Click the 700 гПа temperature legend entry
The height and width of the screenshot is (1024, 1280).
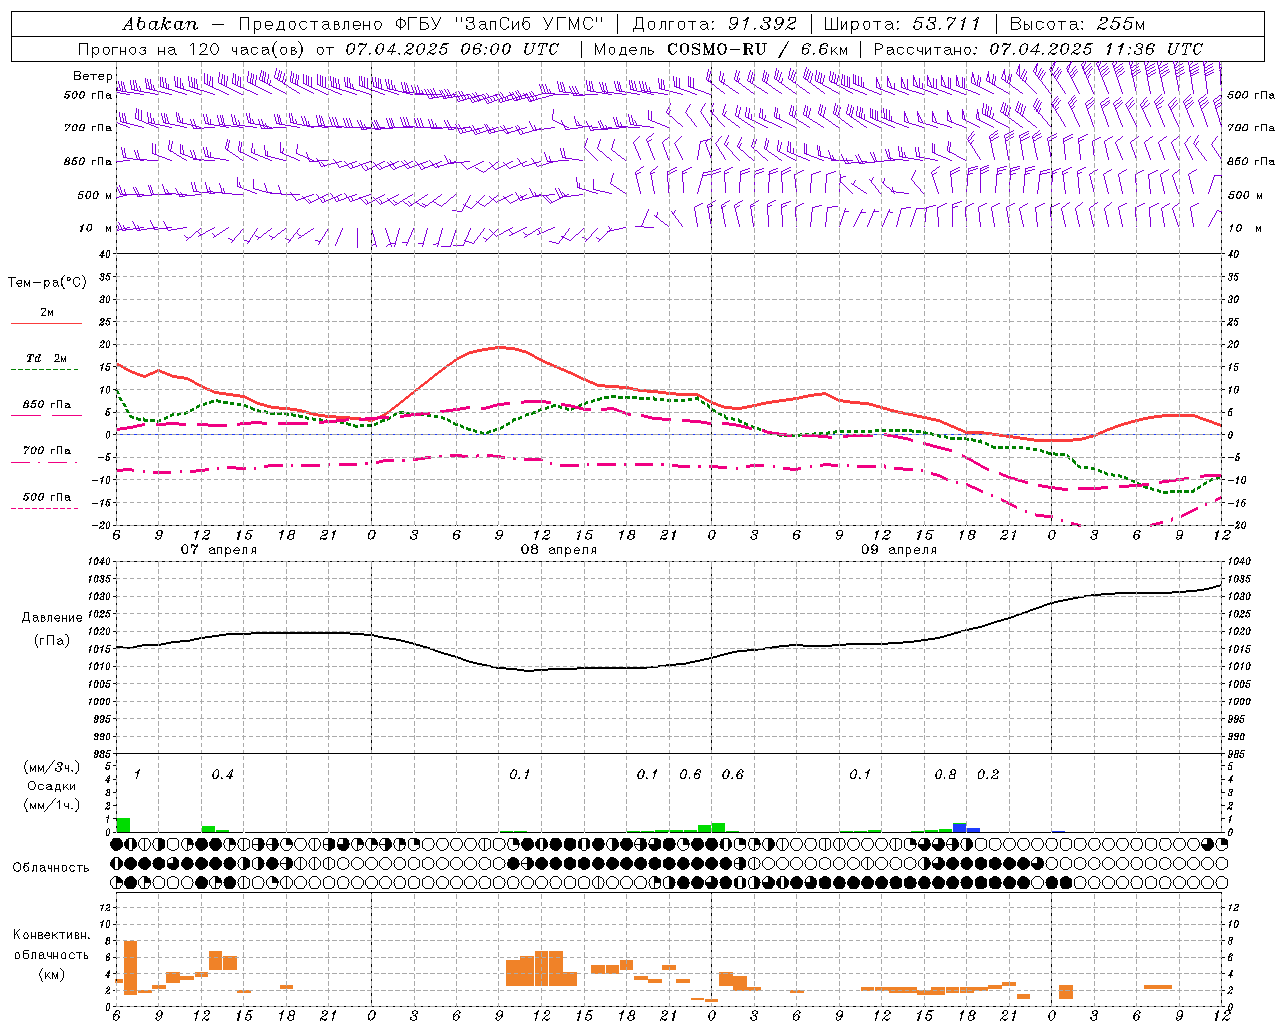coord(47,451)
